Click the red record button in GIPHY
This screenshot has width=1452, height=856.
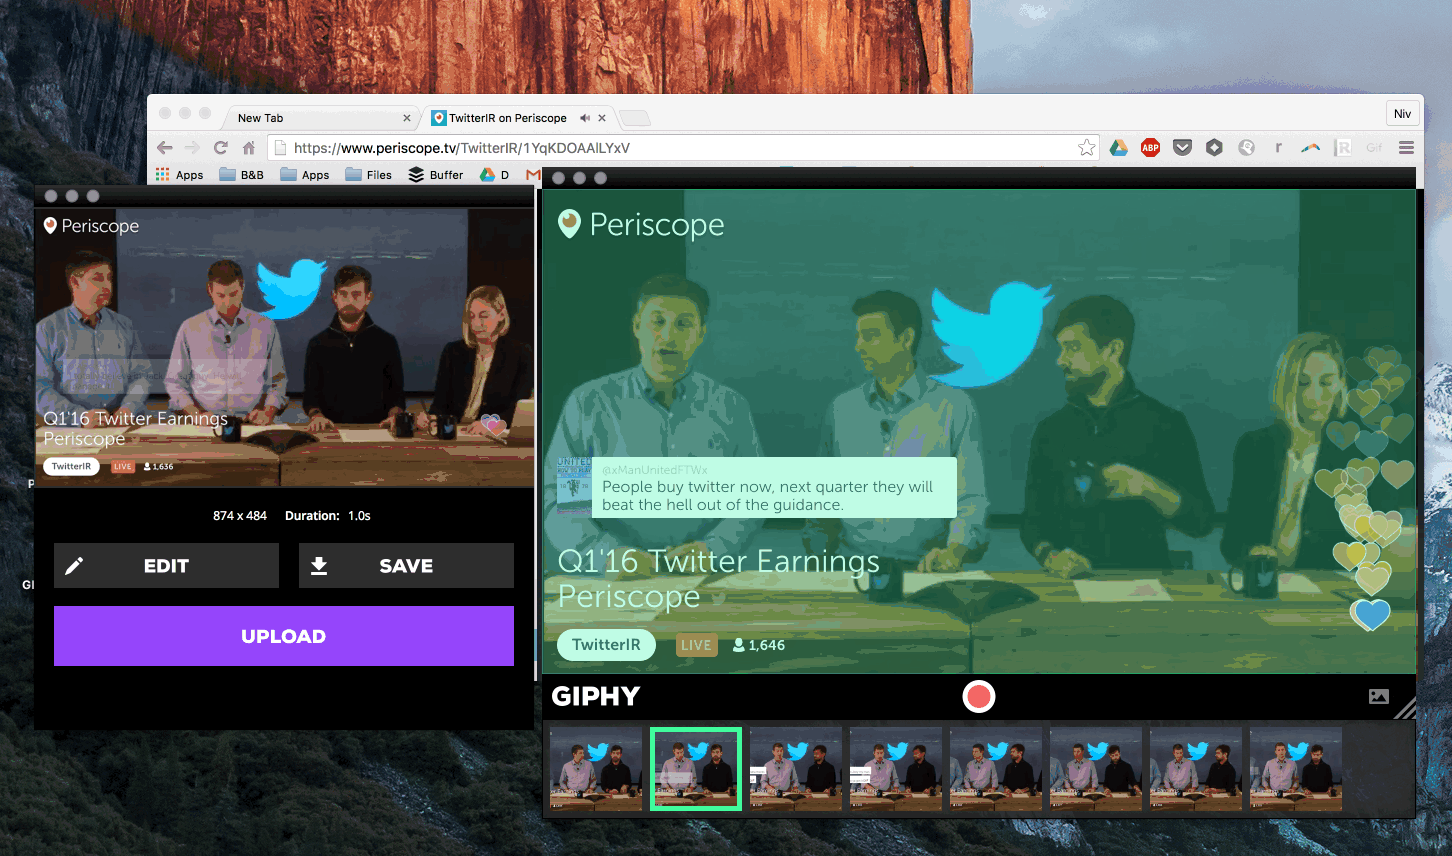point(979,697)
